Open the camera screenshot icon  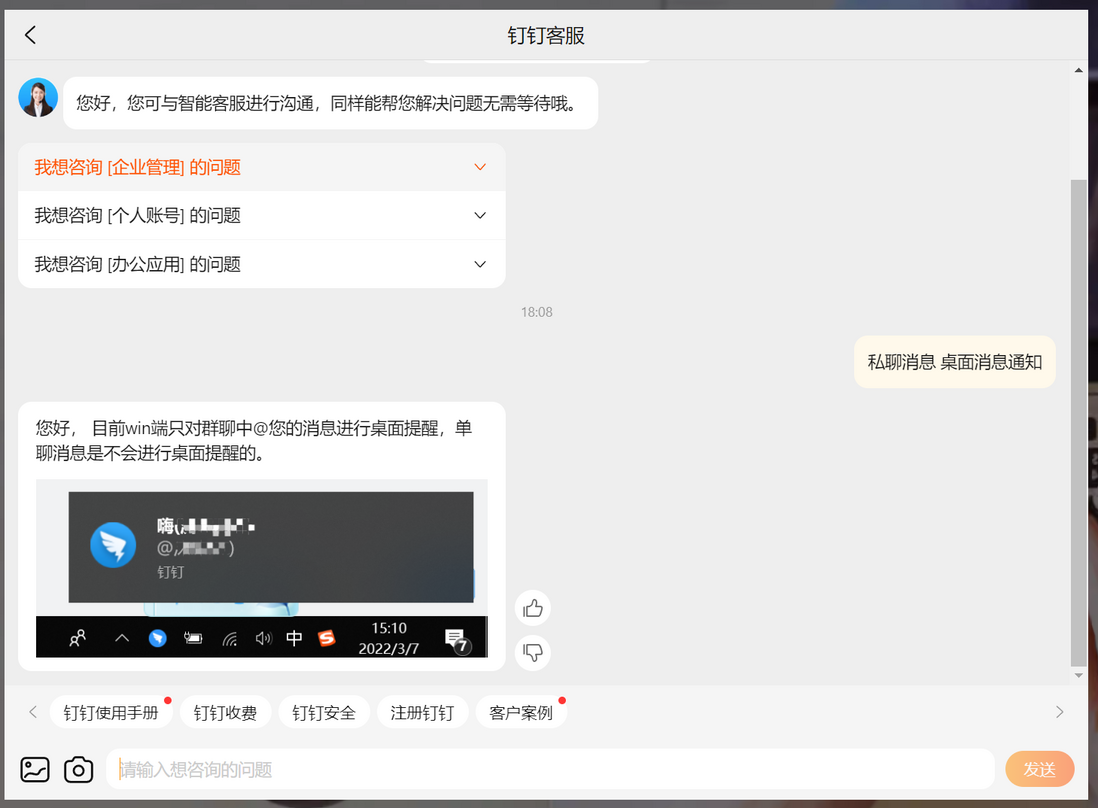pyautogui.click(x=78, y=769)
